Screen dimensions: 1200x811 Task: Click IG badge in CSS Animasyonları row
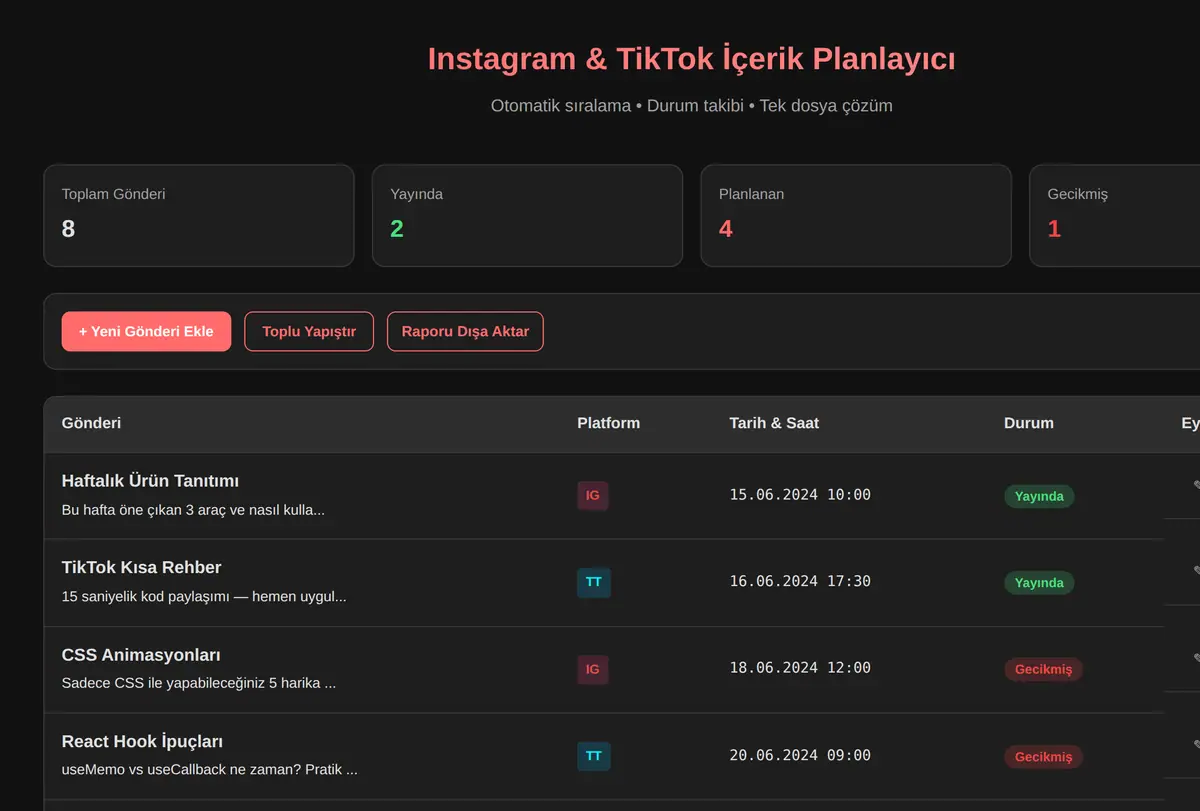pos(593,670)
